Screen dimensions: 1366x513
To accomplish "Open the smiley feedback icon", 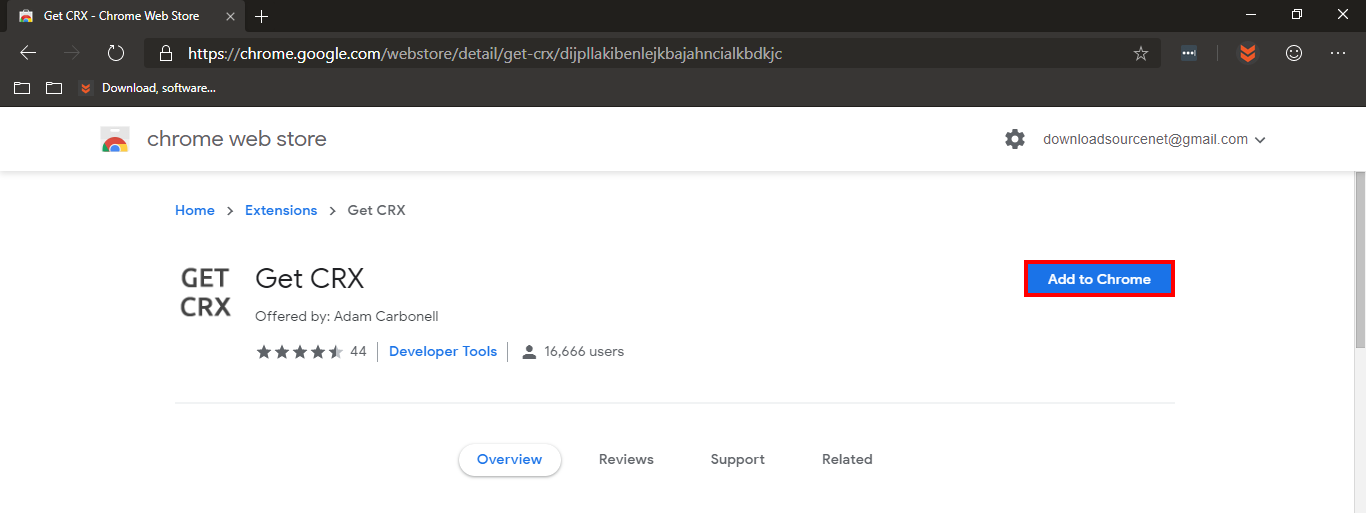I will (1294, 53).
